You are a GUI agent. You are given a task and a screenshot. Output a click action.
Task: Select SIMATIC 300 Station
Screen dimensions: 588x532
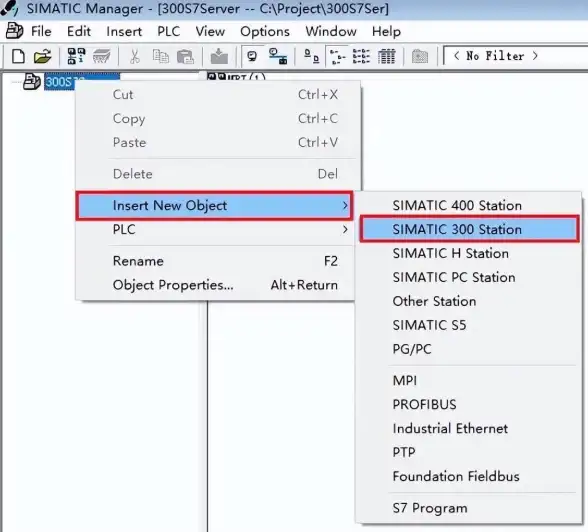(x=469, y=229)
